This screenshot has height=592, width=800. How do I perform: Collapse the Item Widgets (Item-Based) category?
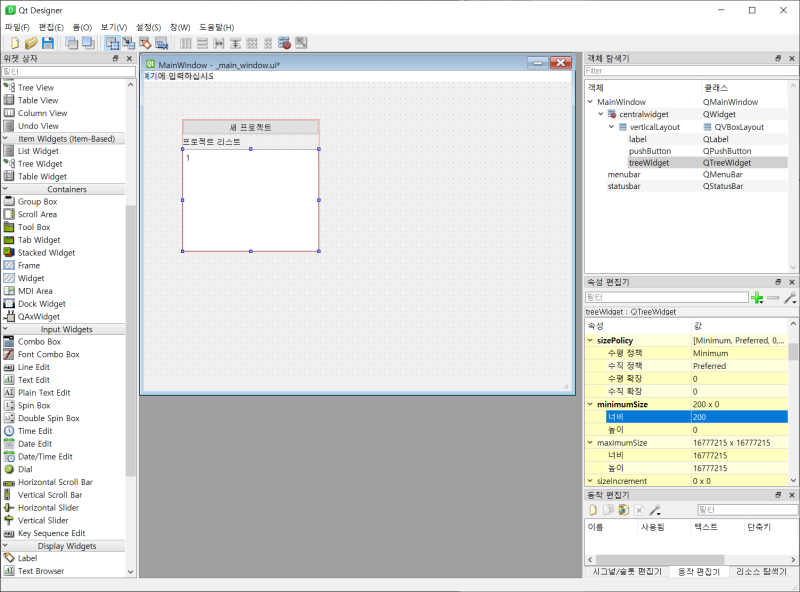point(6,138)
